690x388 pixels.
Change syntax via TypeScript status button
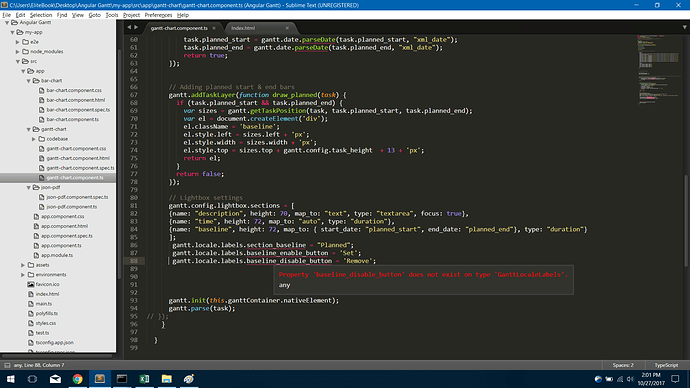(x=666, y=365)
